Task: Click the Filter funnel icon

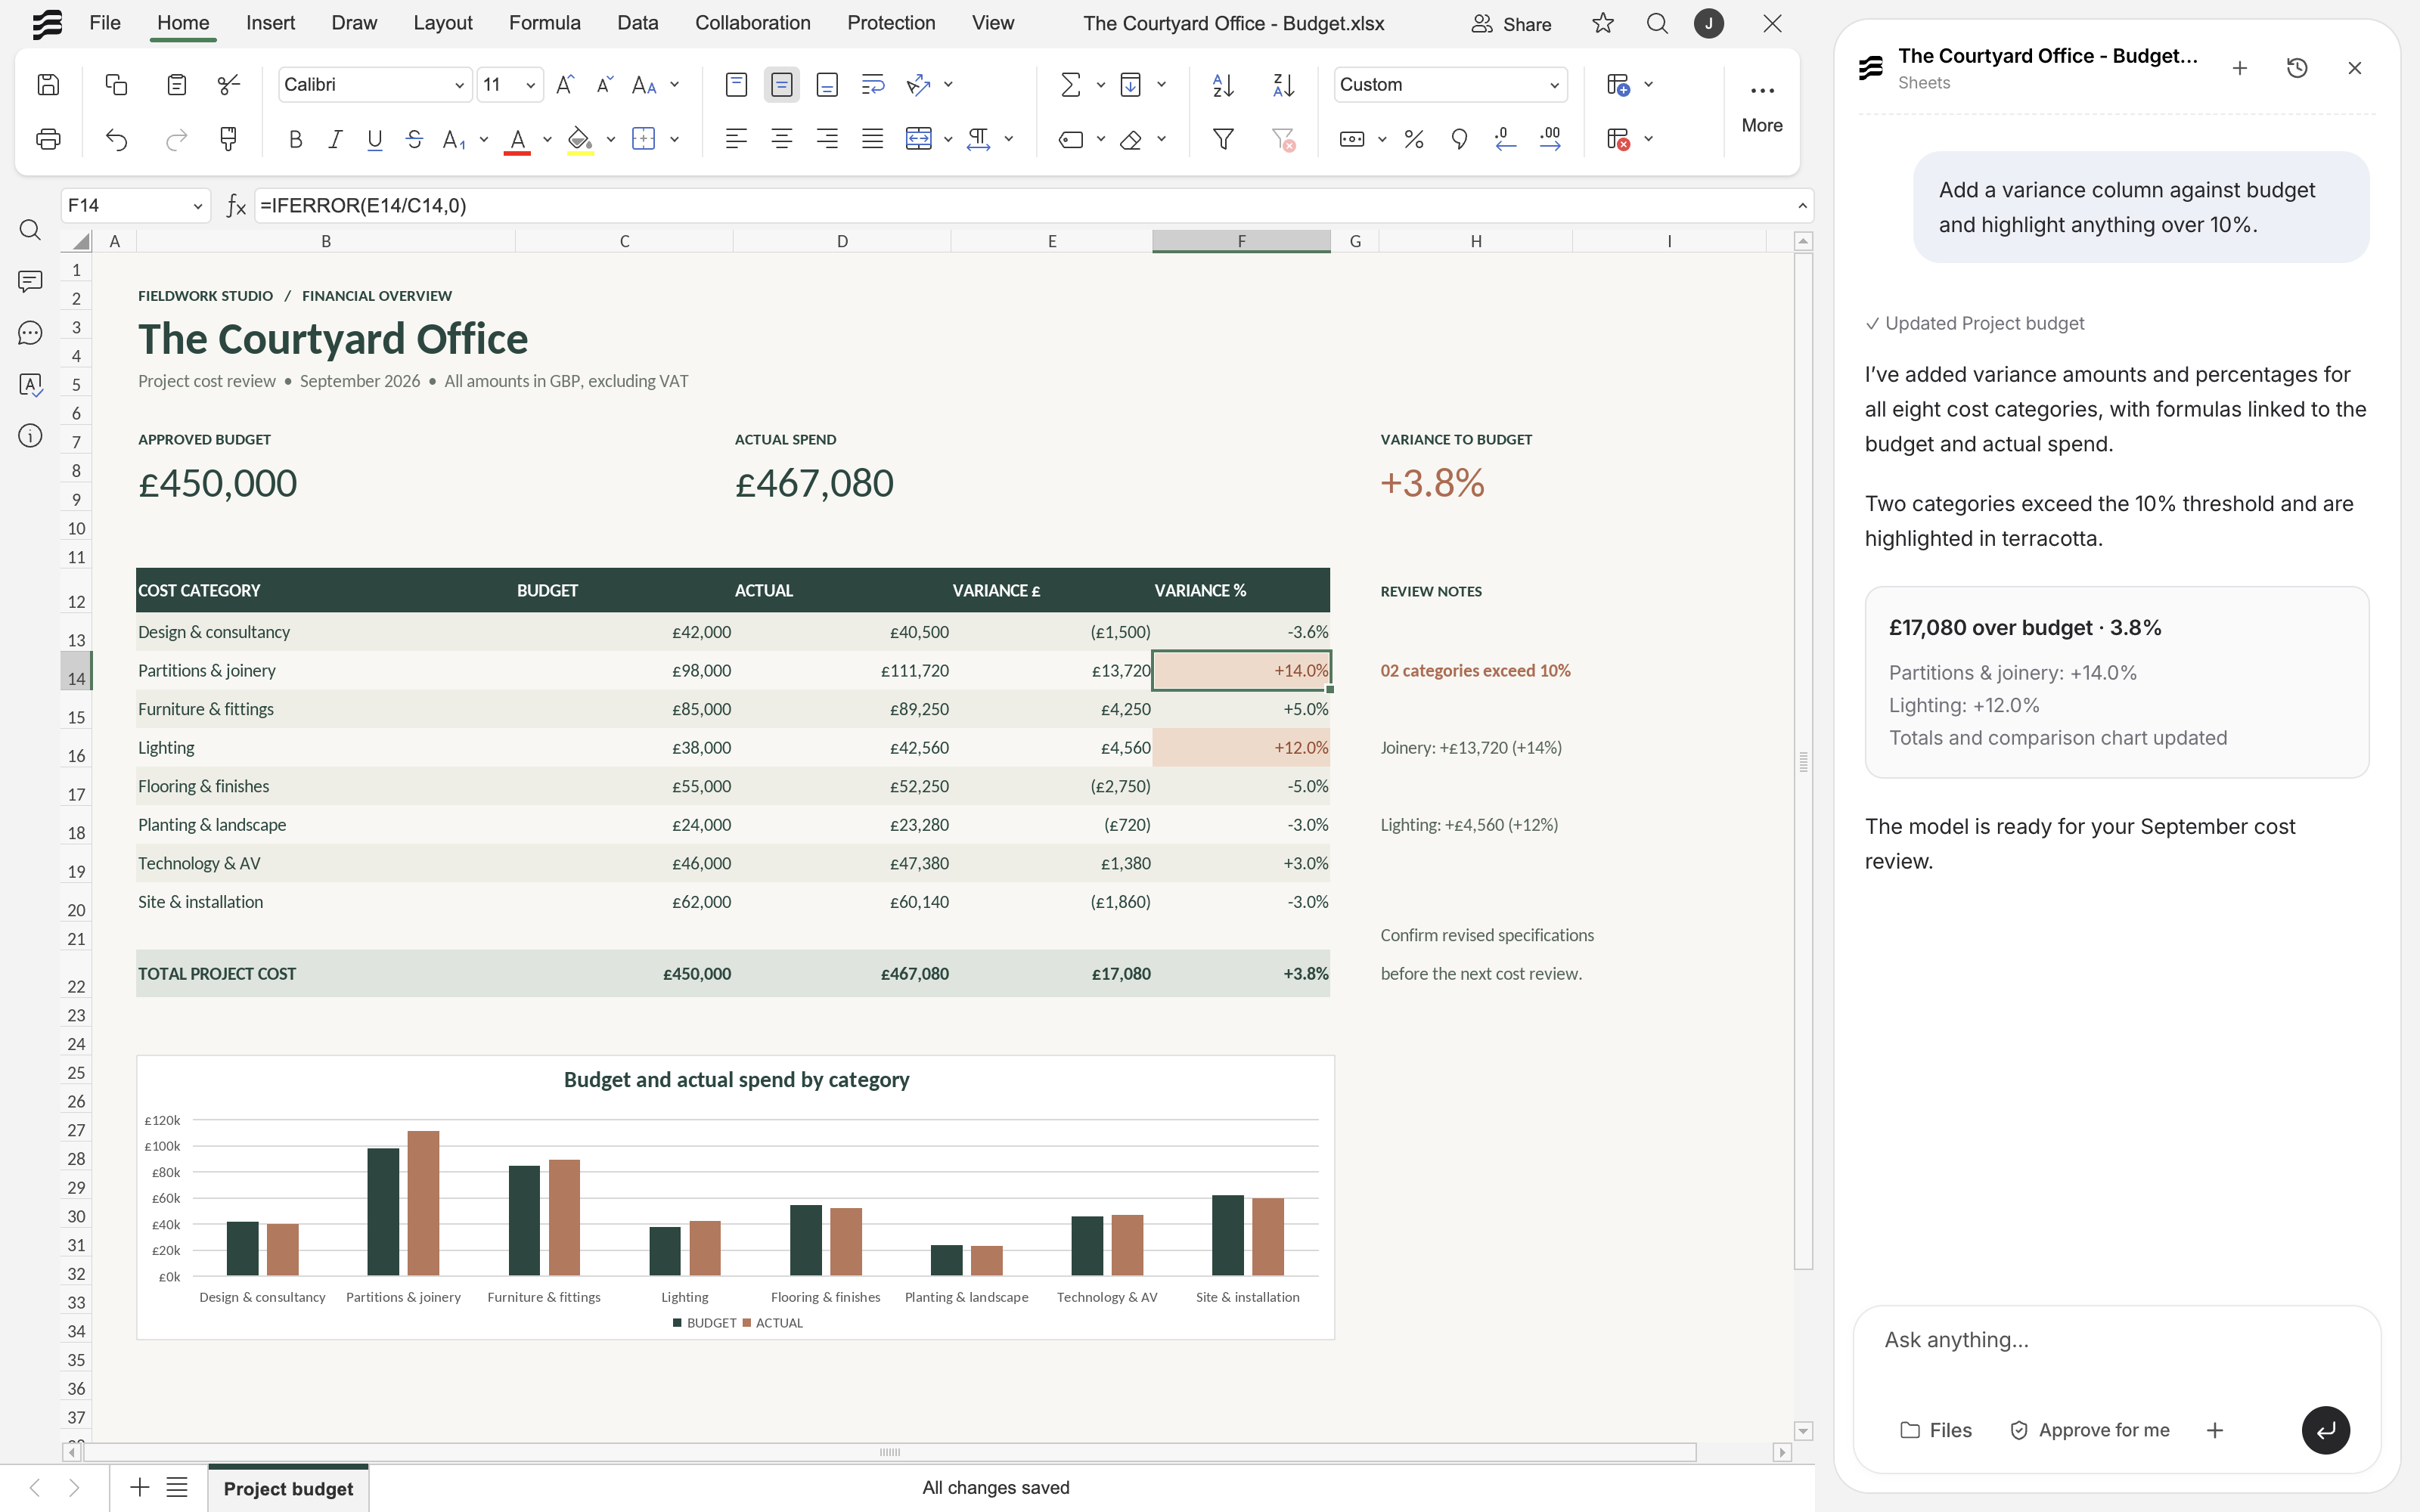Action: (x=1222, y=139)
